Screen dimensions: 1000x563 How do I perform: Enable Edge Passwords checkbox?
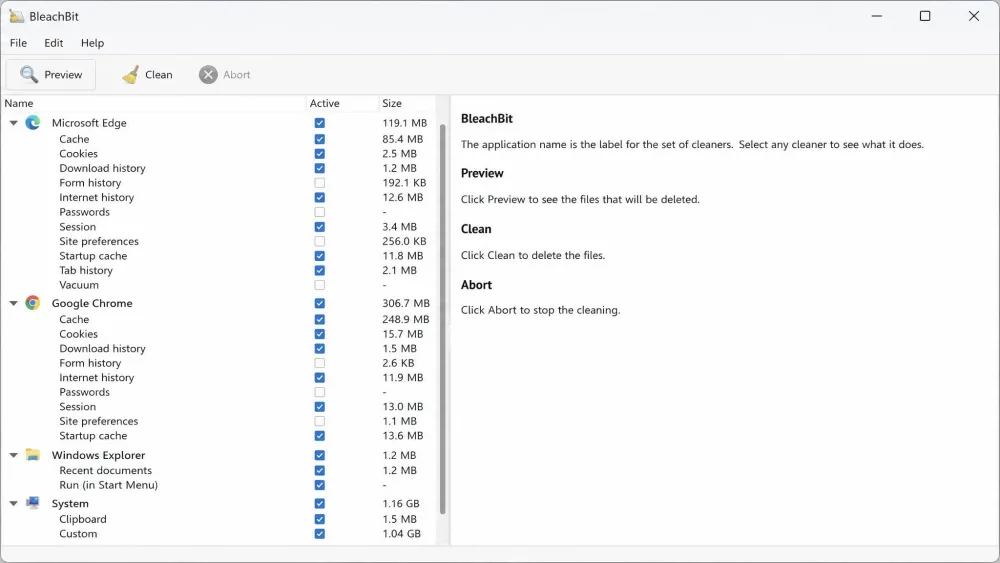320,212
